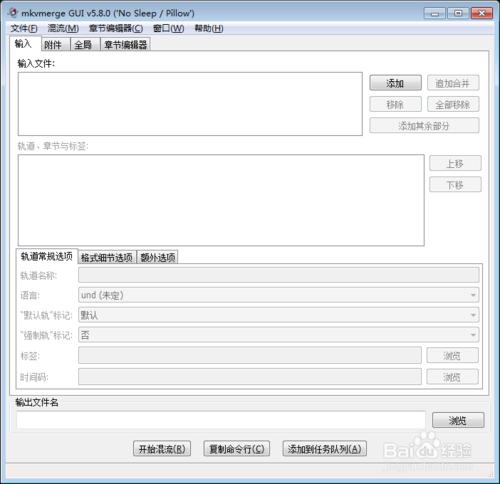Click the 追加合并 button
The width and height of the screenshot is (500, 484).
click(453, 83)
